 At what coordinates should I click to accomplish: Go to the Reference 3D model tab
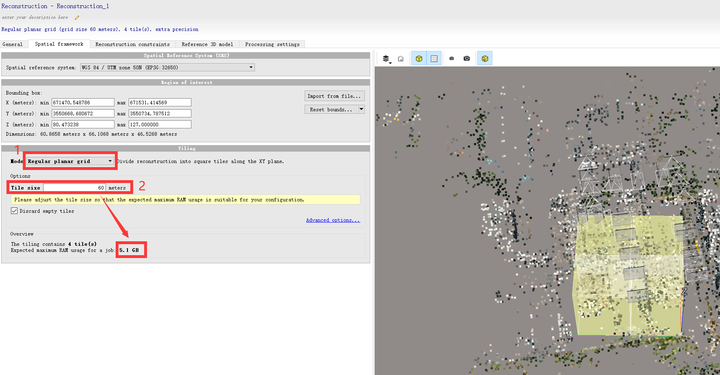coord(207,44)
